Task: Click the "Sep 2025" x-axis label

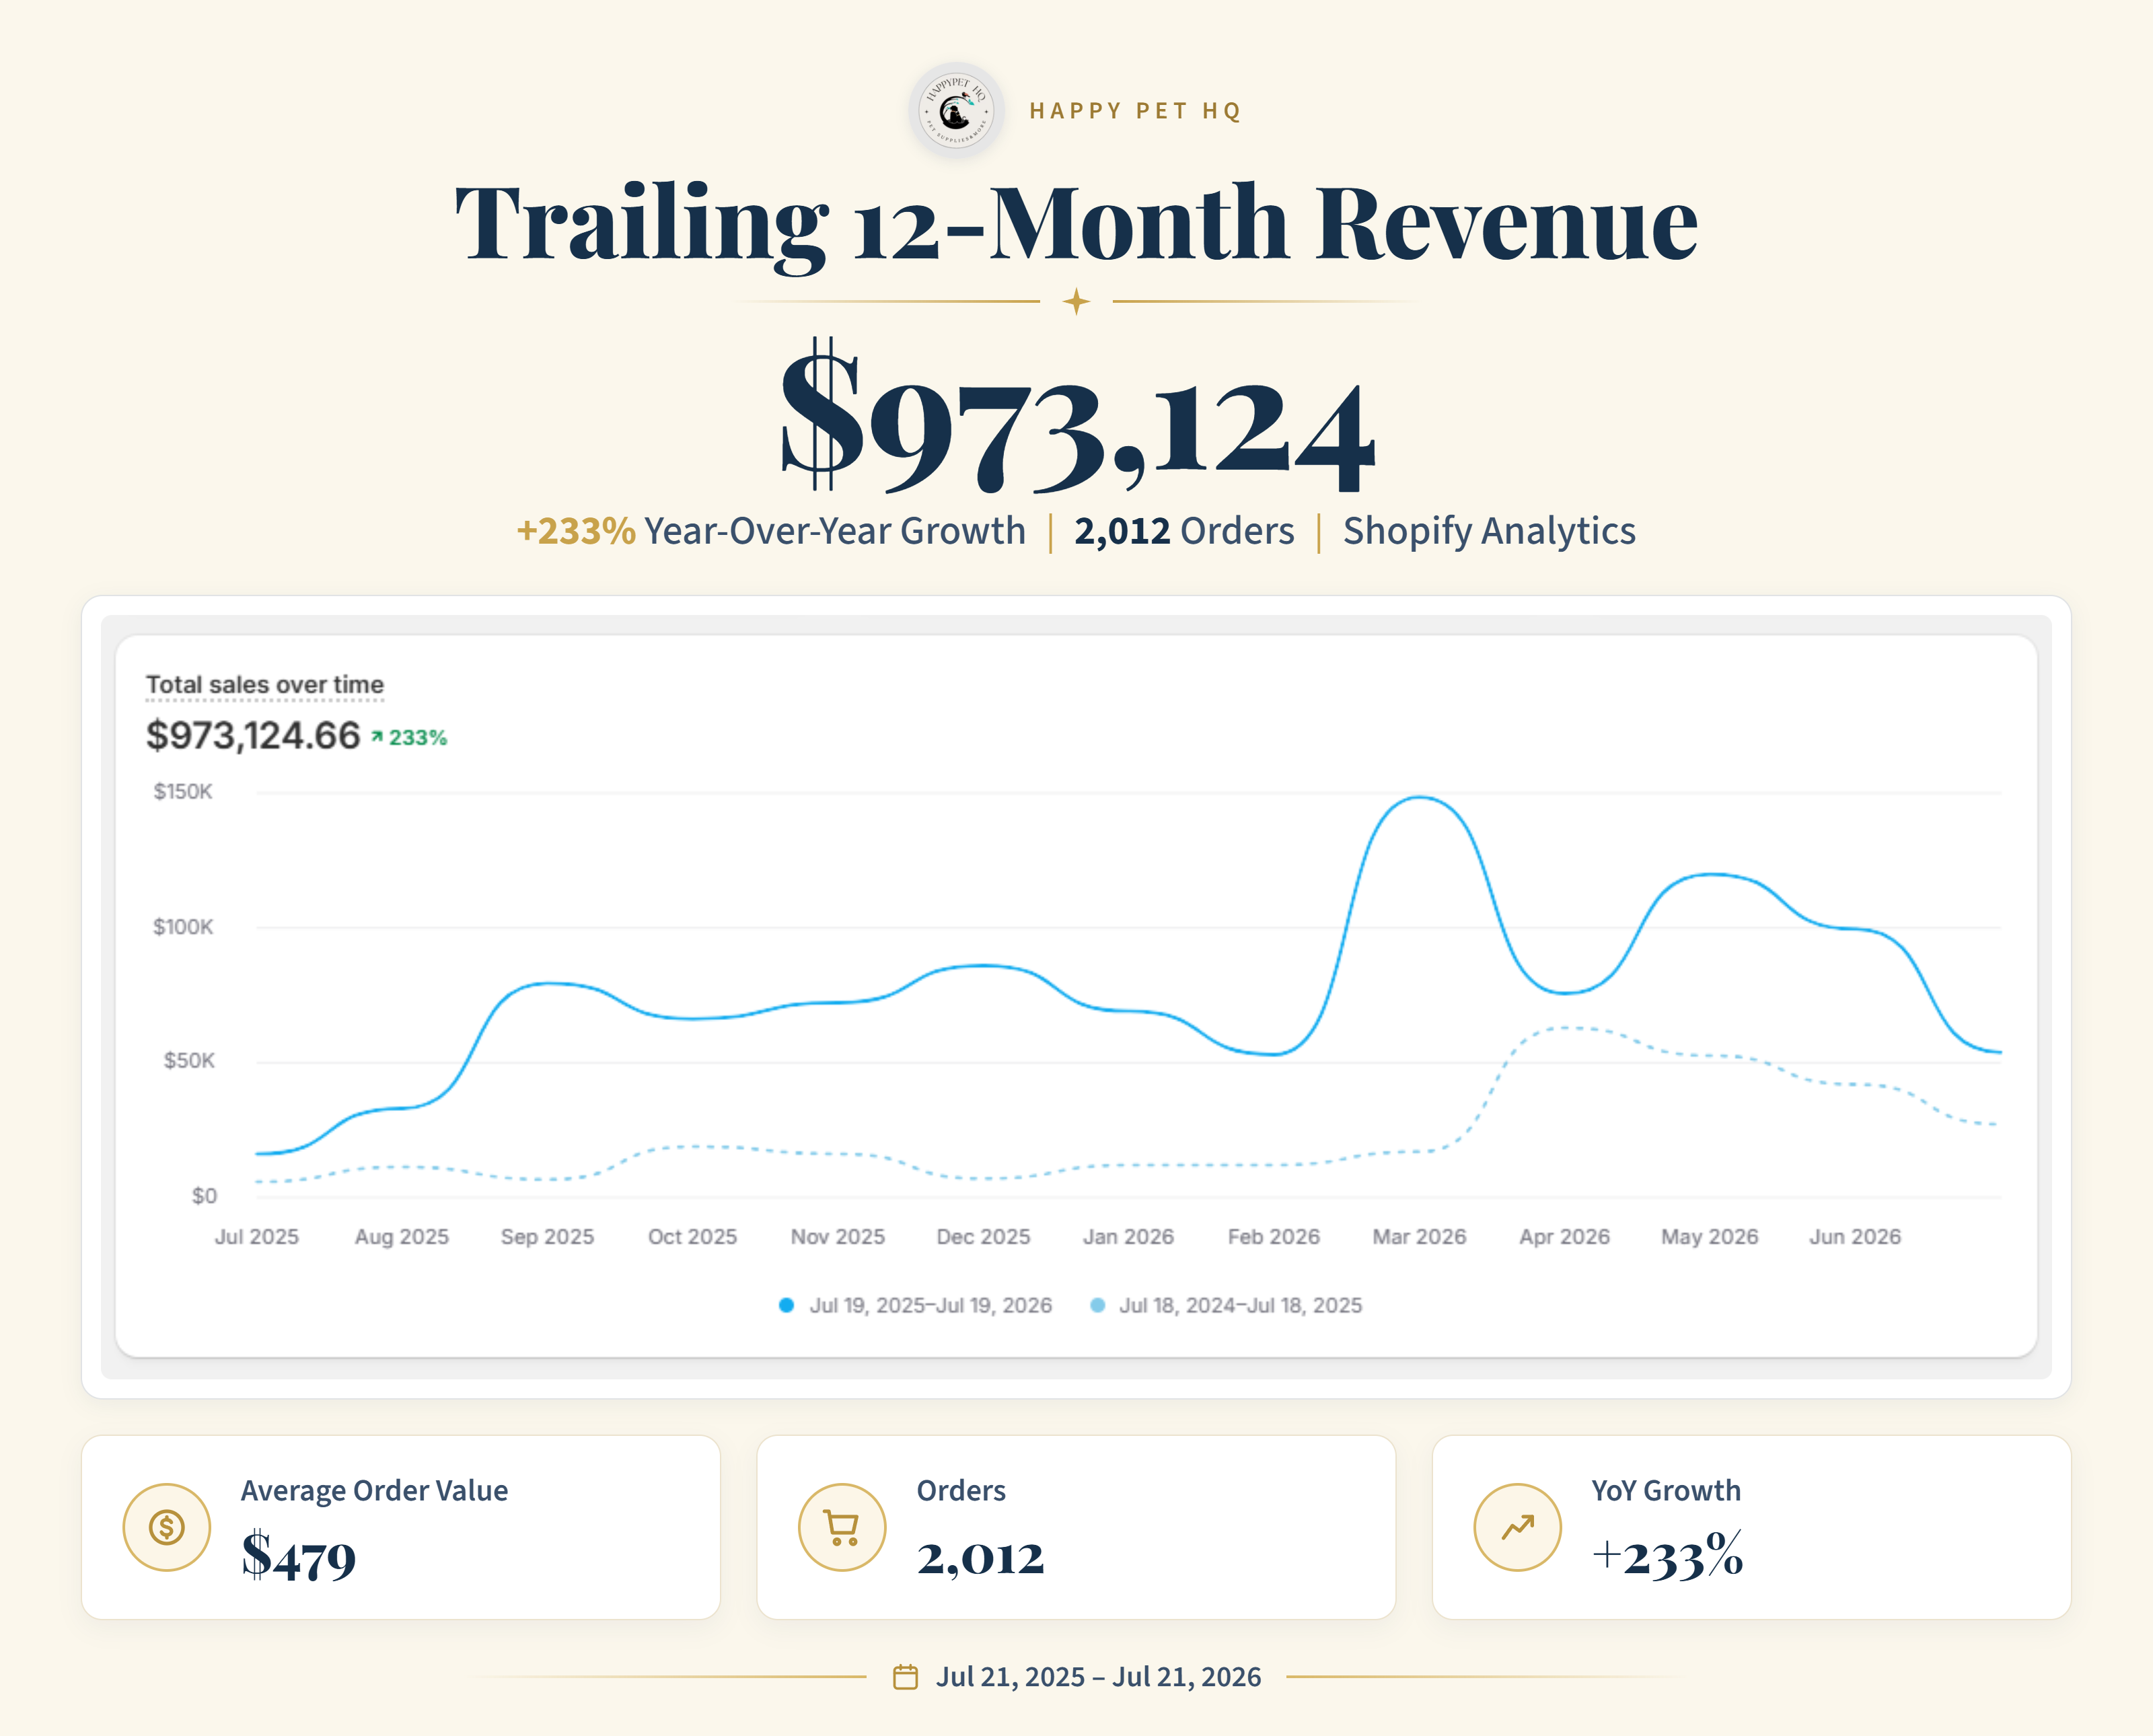Action: point(547,1237)
